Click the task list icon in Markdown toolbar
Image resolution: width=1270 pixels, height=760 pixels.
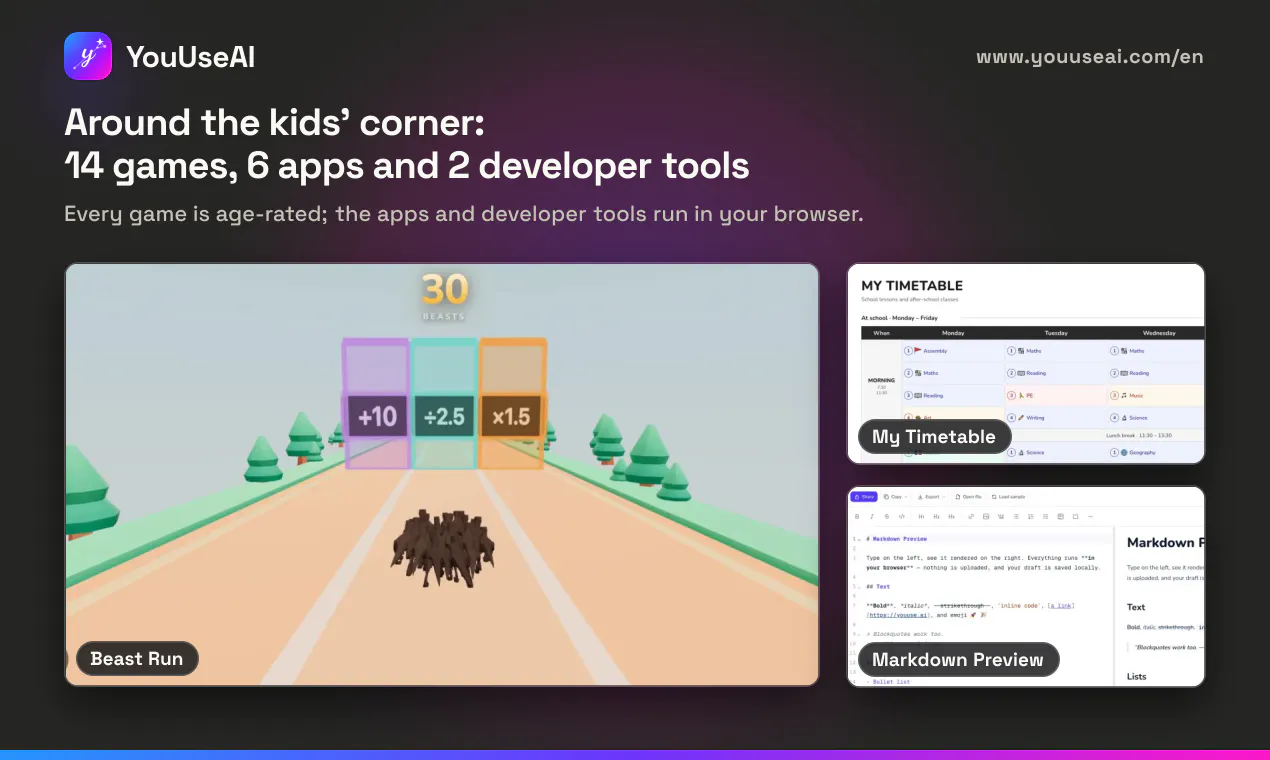click(1045, 516)
